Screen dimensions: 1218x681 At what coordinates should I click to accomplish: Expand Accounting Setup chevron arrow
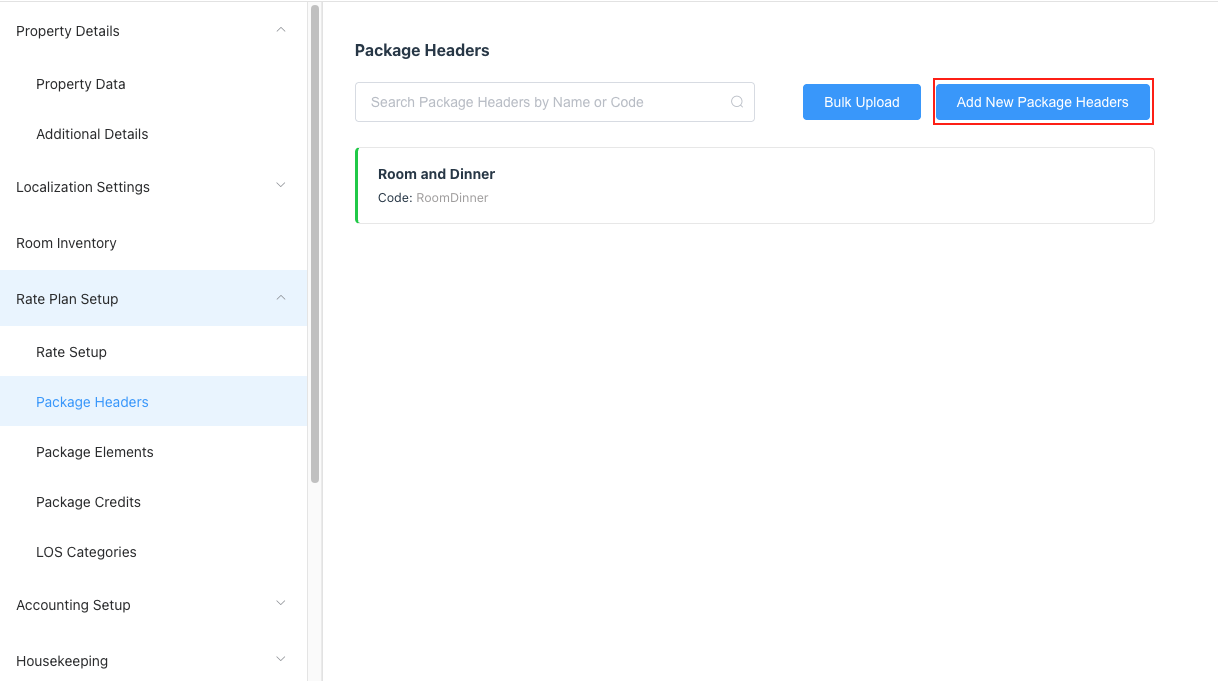pos(281,604)
